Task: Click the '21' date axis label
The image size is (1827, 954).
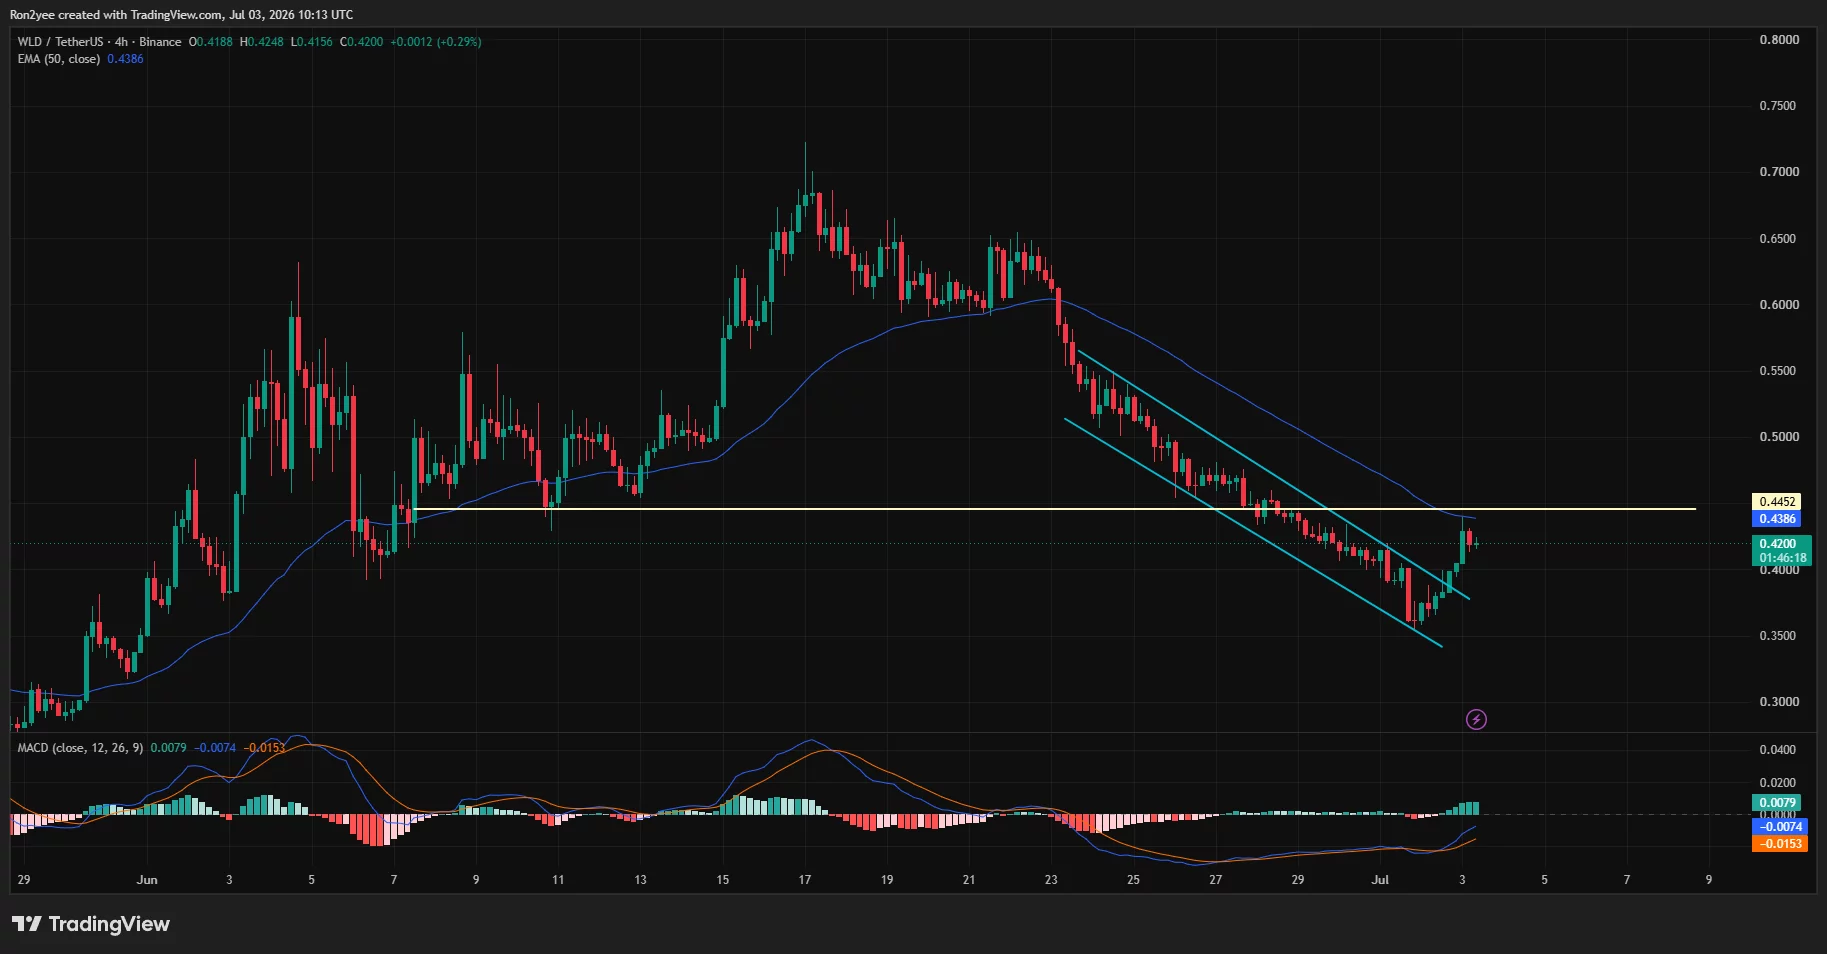Action: point(969,880)
